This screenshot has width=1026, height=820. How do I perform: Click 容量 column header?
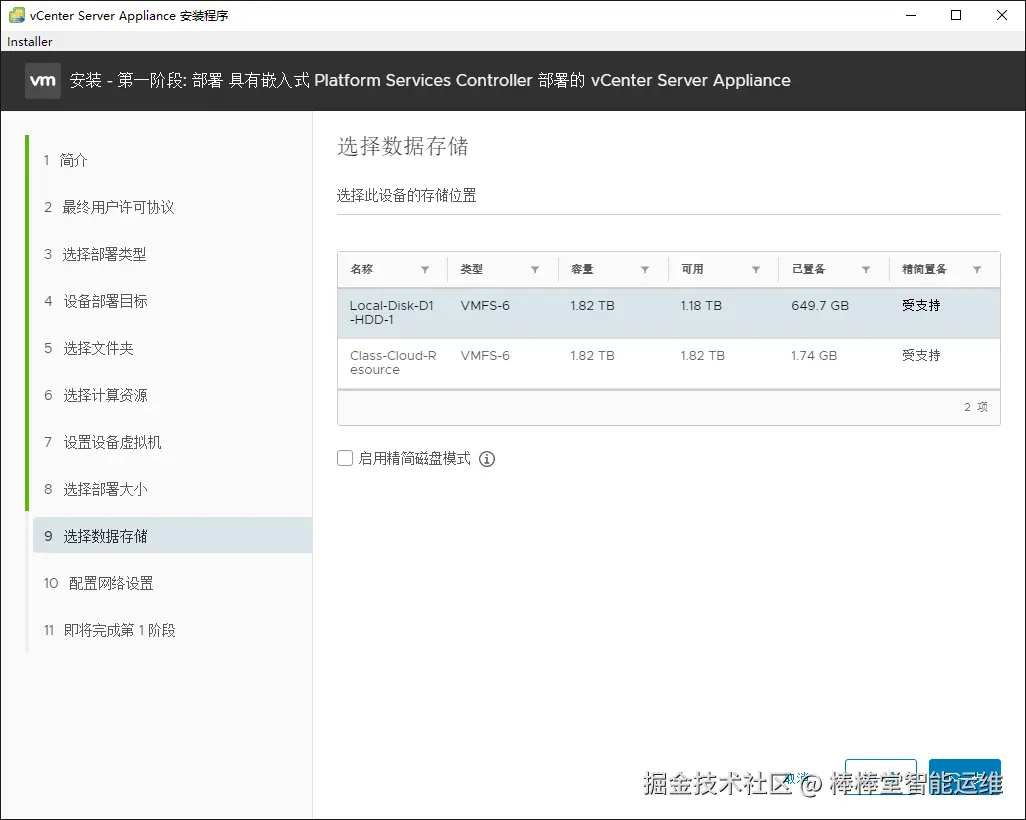coord(582,270)
